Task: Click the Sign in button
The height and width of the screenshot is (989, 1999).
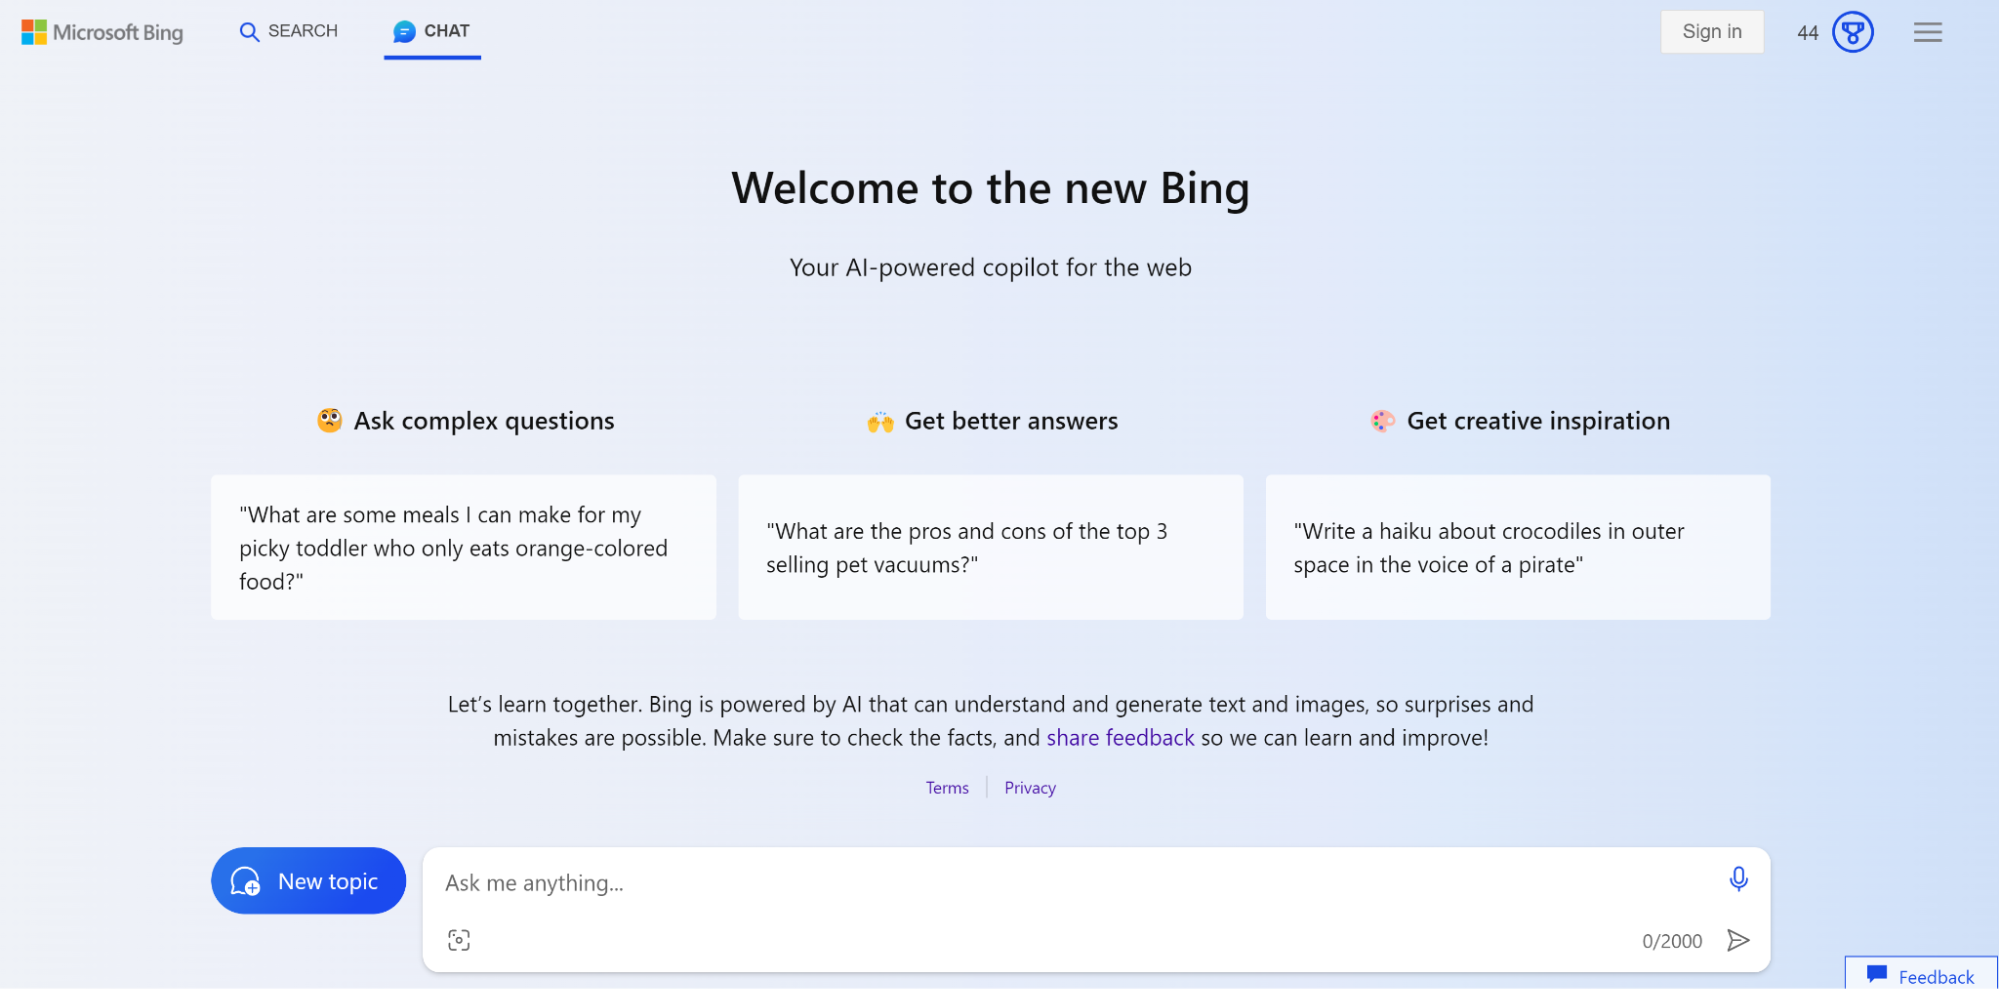Action: pos(1711,32)
